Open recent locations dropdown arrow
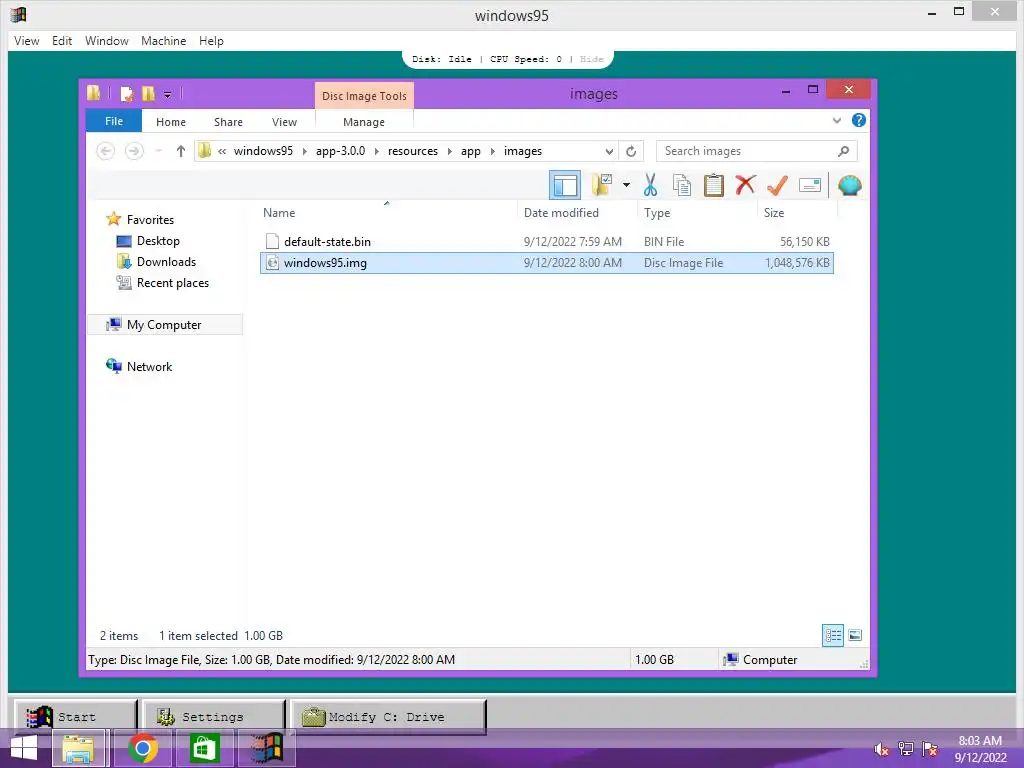 158,152
